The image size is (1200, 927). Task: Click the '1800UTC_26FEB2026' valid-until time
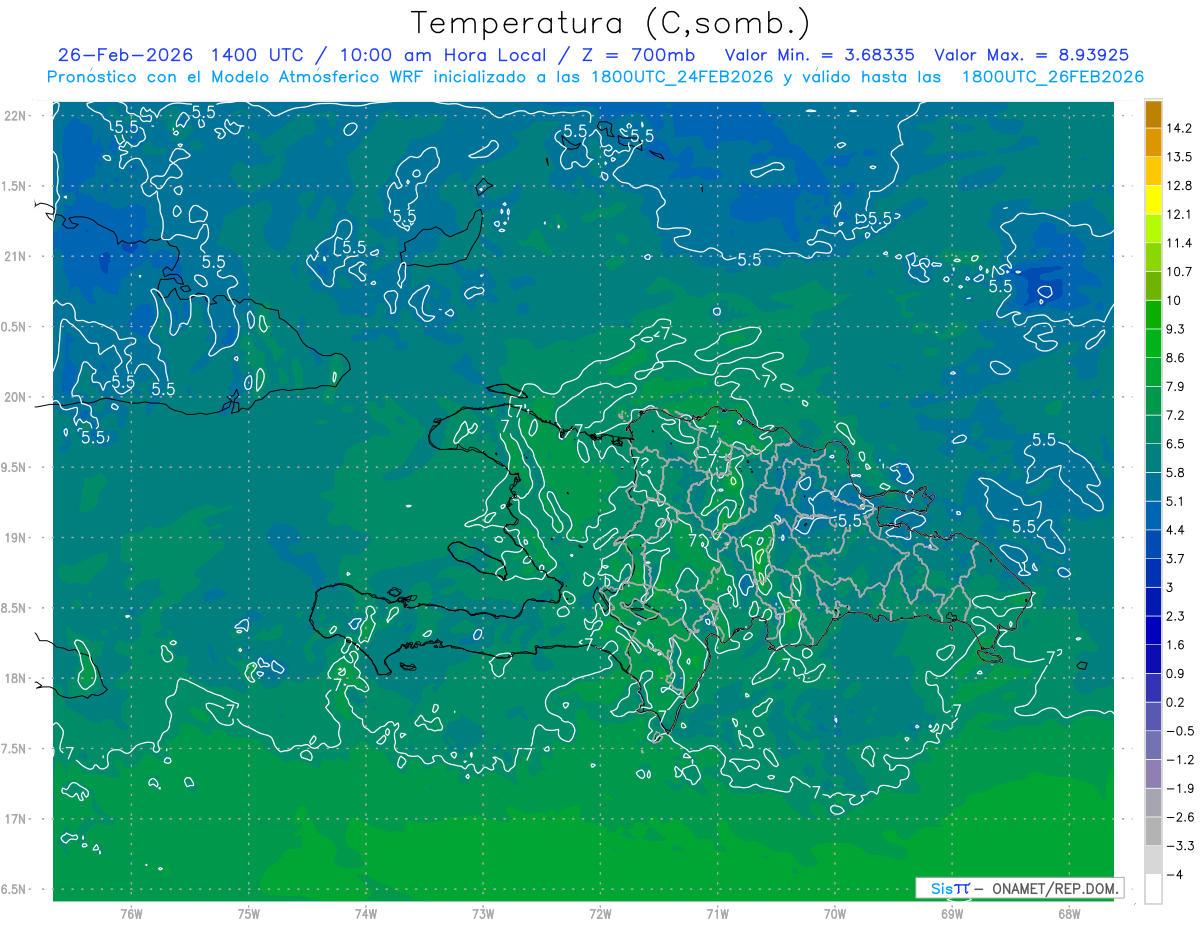click(x=1052, y=77)
